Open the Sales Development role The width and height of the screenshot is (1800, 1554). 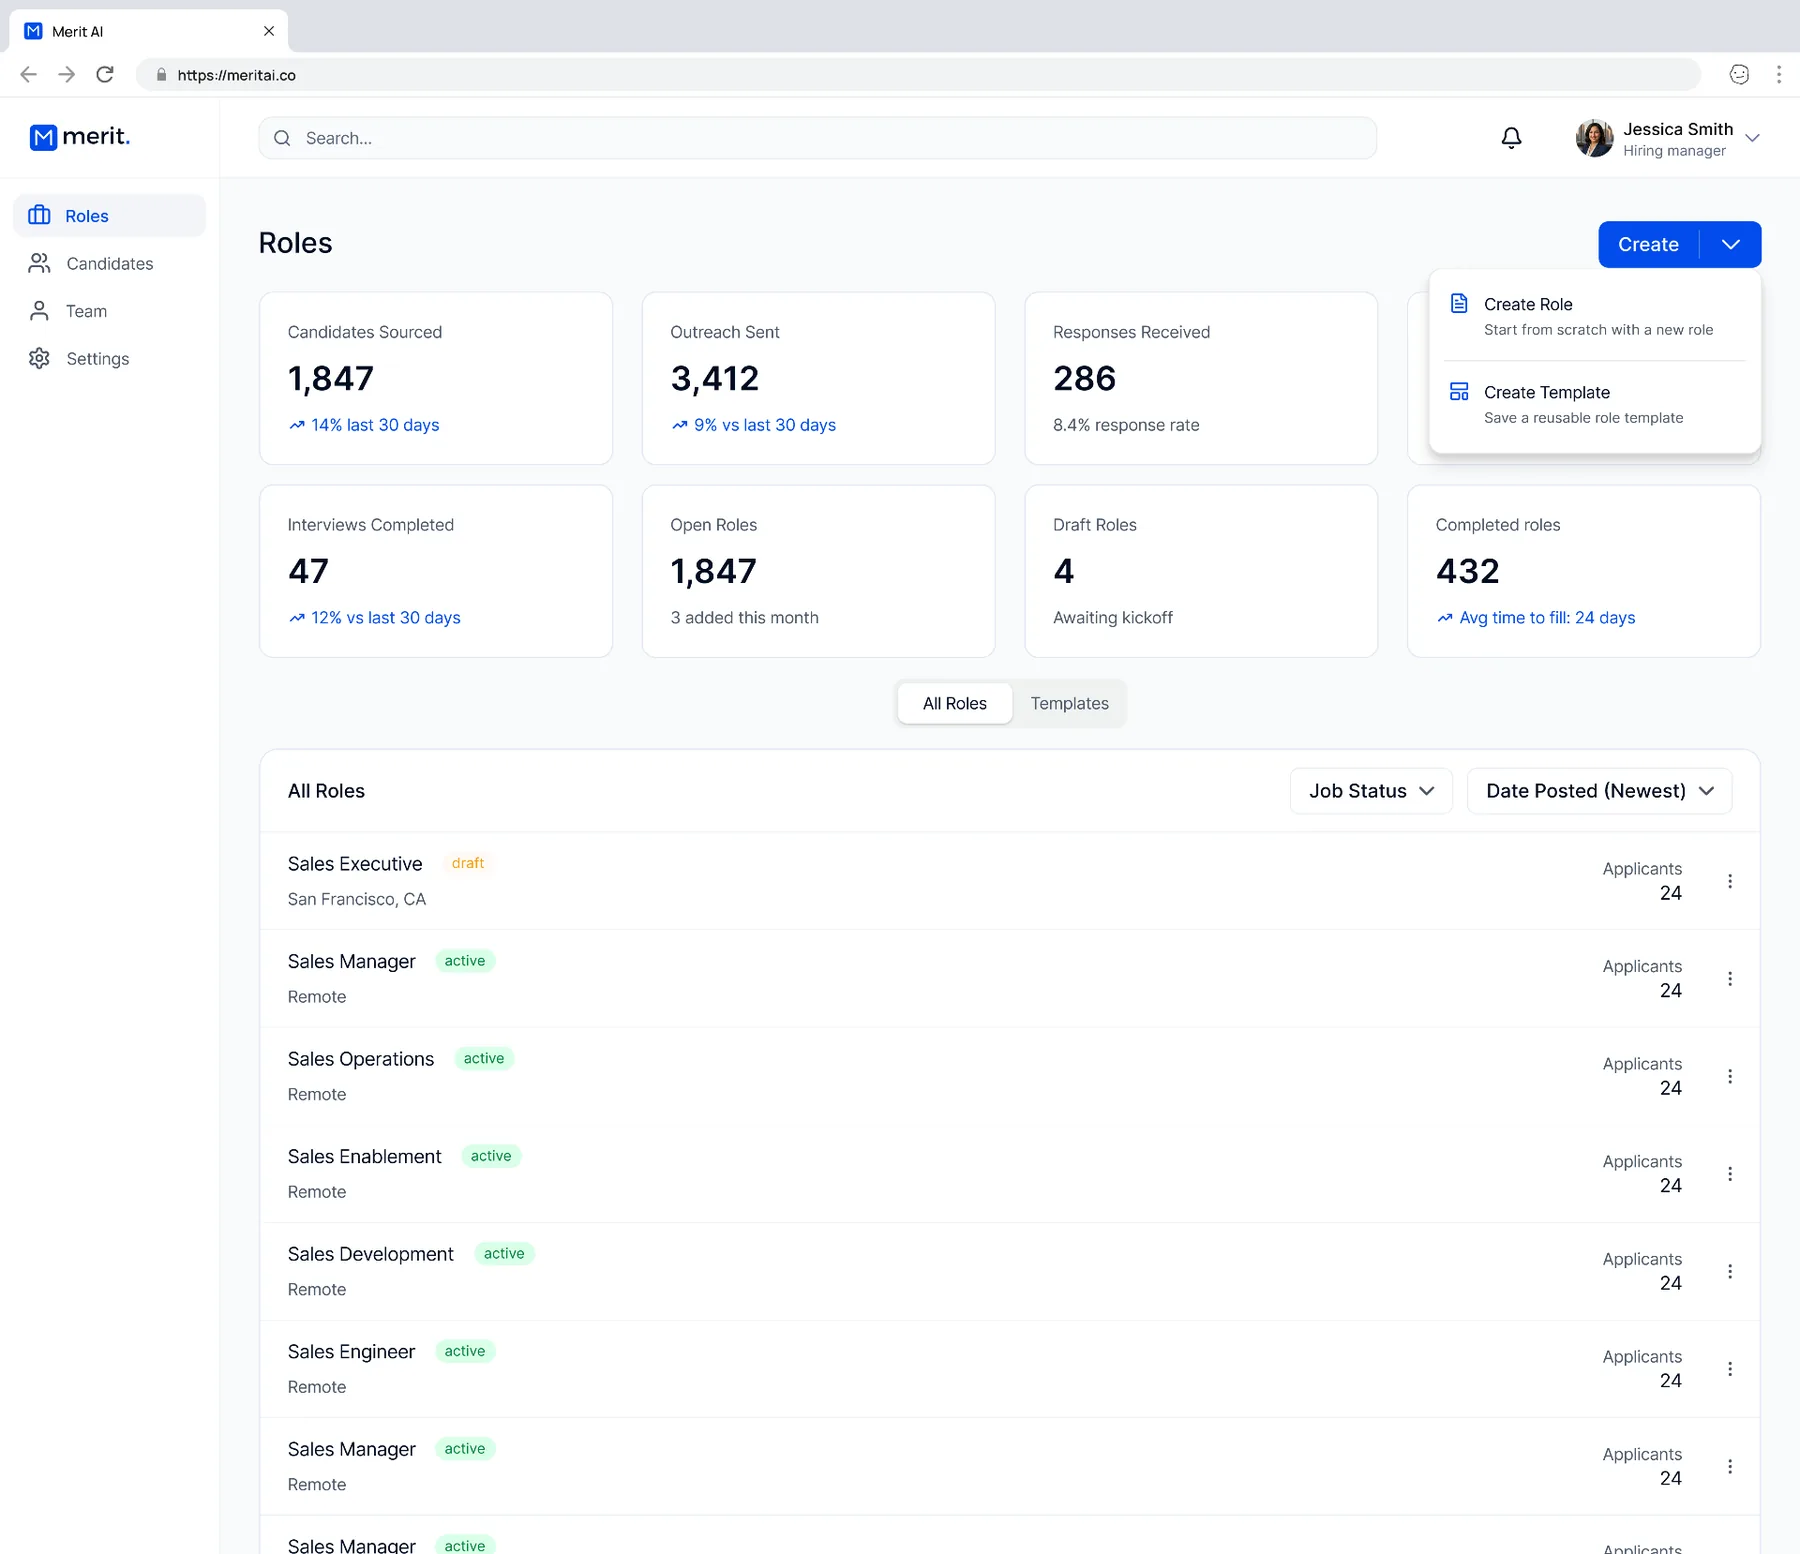pos(370,1254)
